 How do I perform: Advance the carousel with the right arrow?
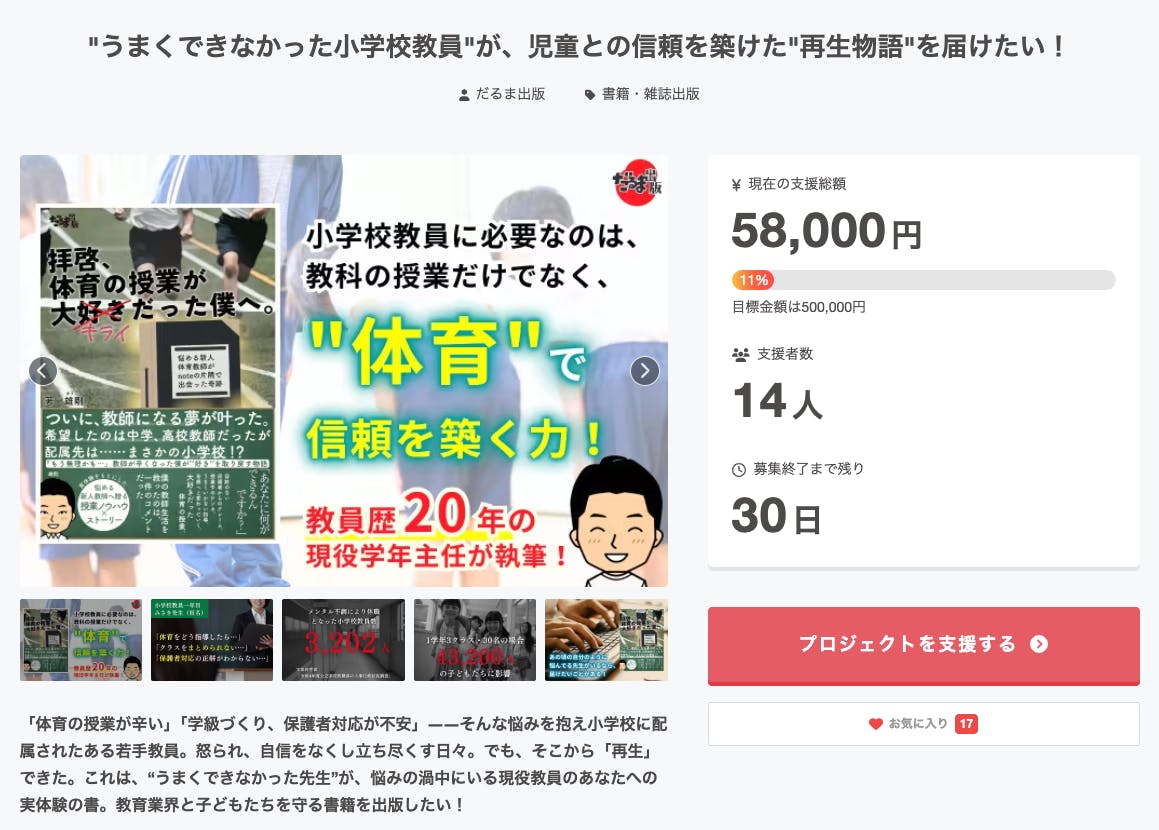point(645,370)
